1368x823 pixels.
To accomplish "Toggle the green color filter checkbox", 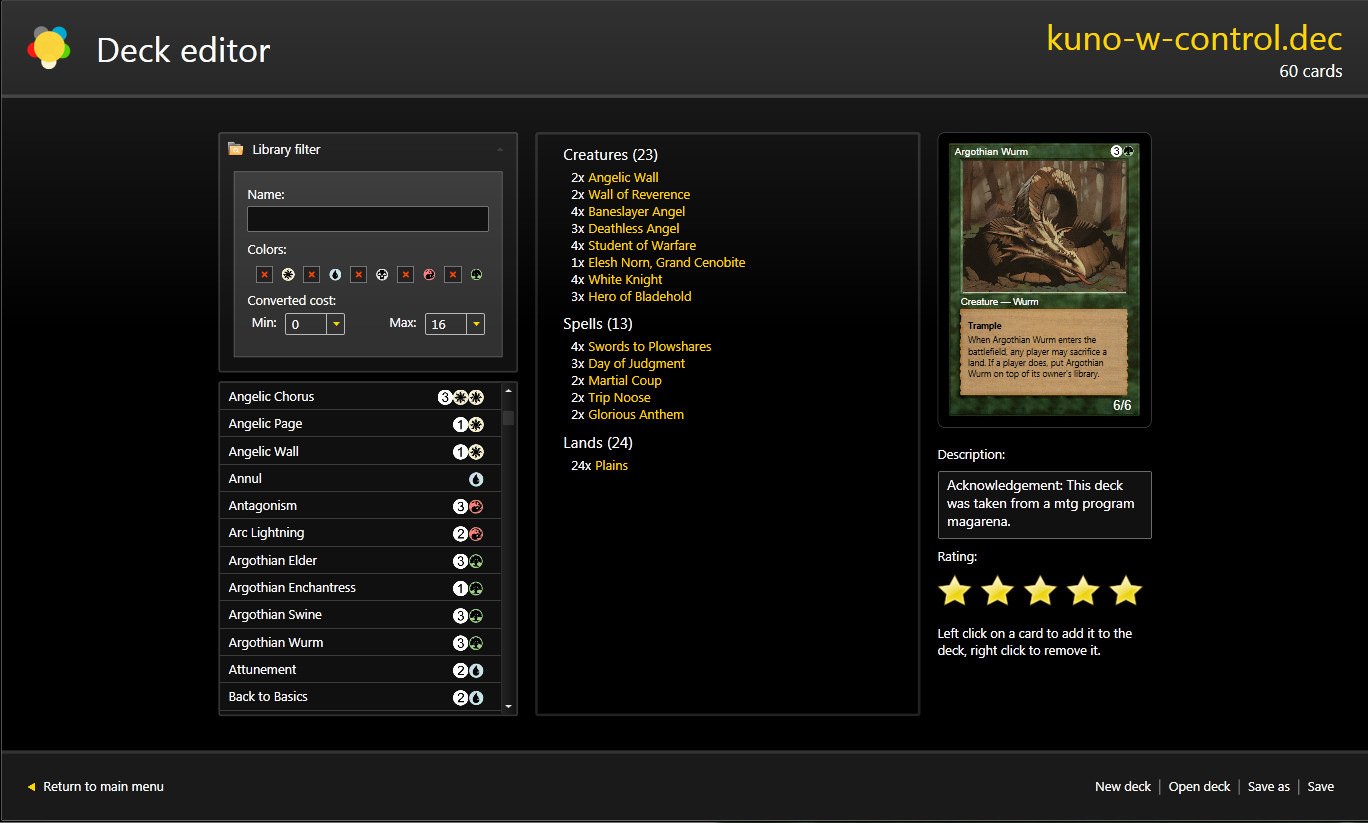I will coord(453,274).
